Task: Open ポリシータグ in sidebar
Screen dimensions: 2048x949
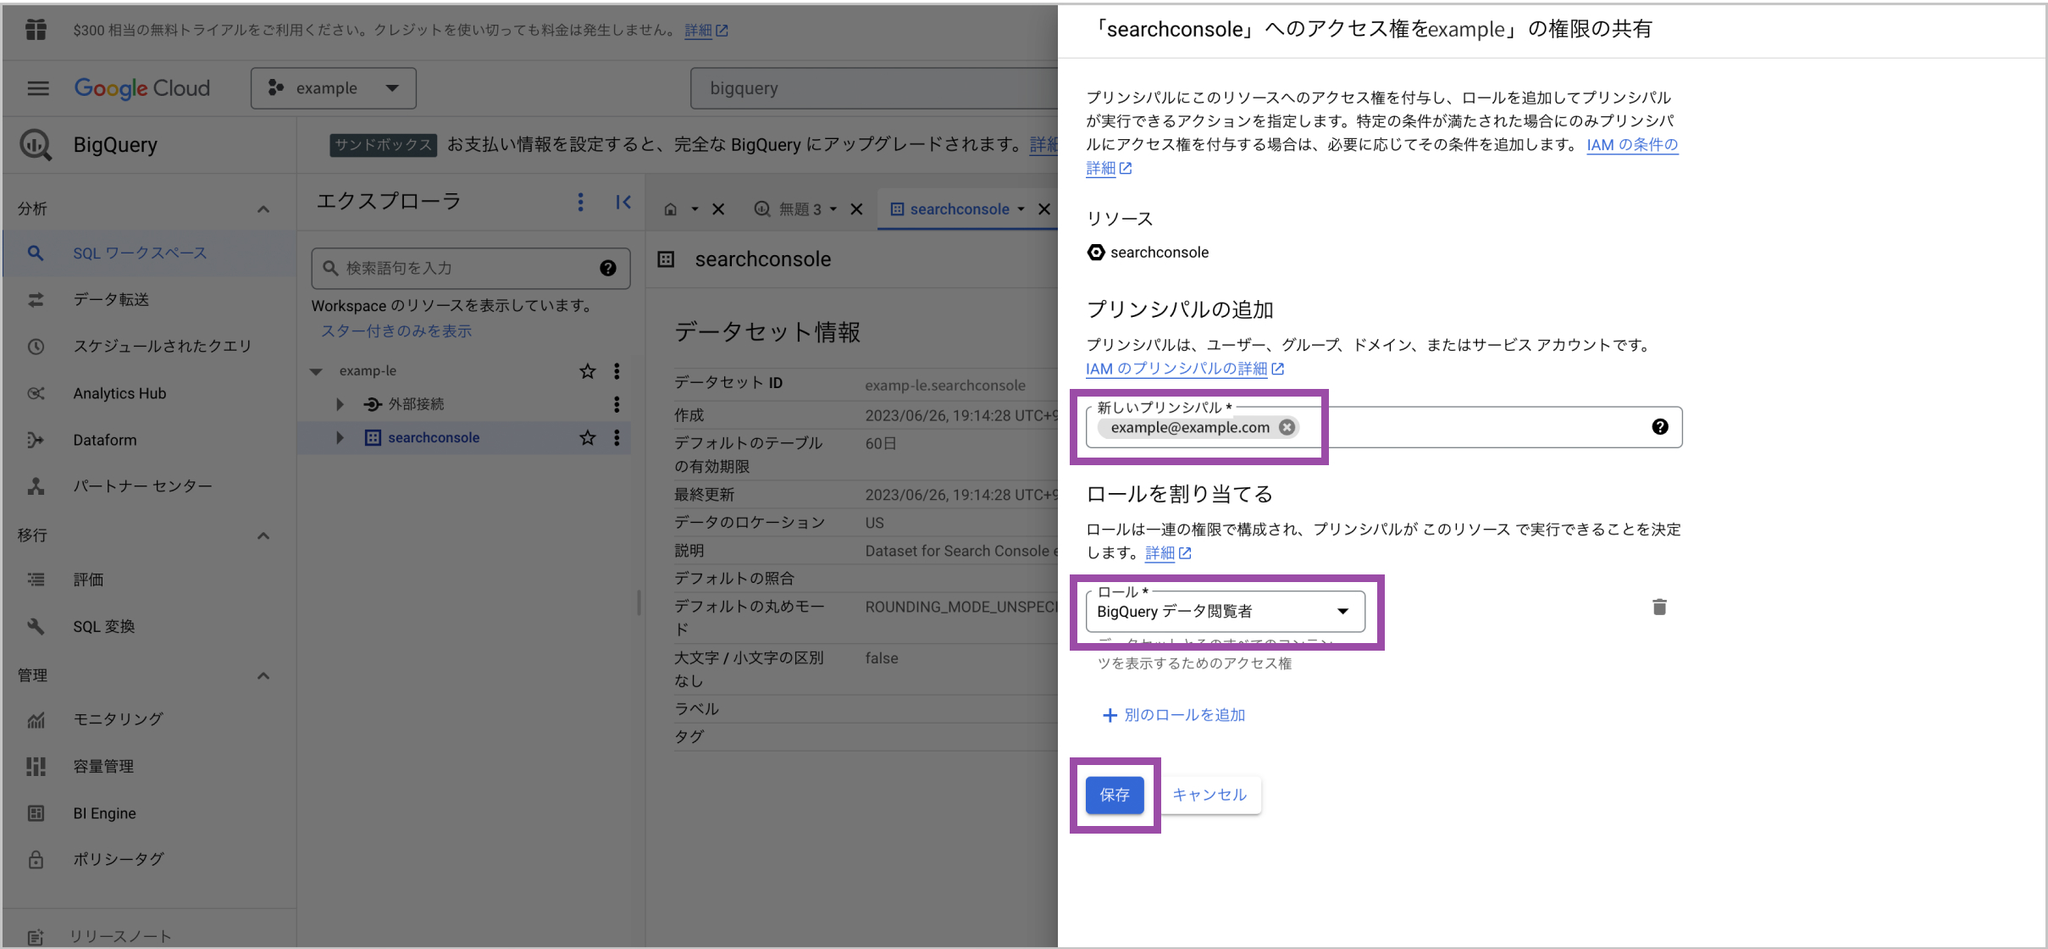Action: (x=150, y=859)
